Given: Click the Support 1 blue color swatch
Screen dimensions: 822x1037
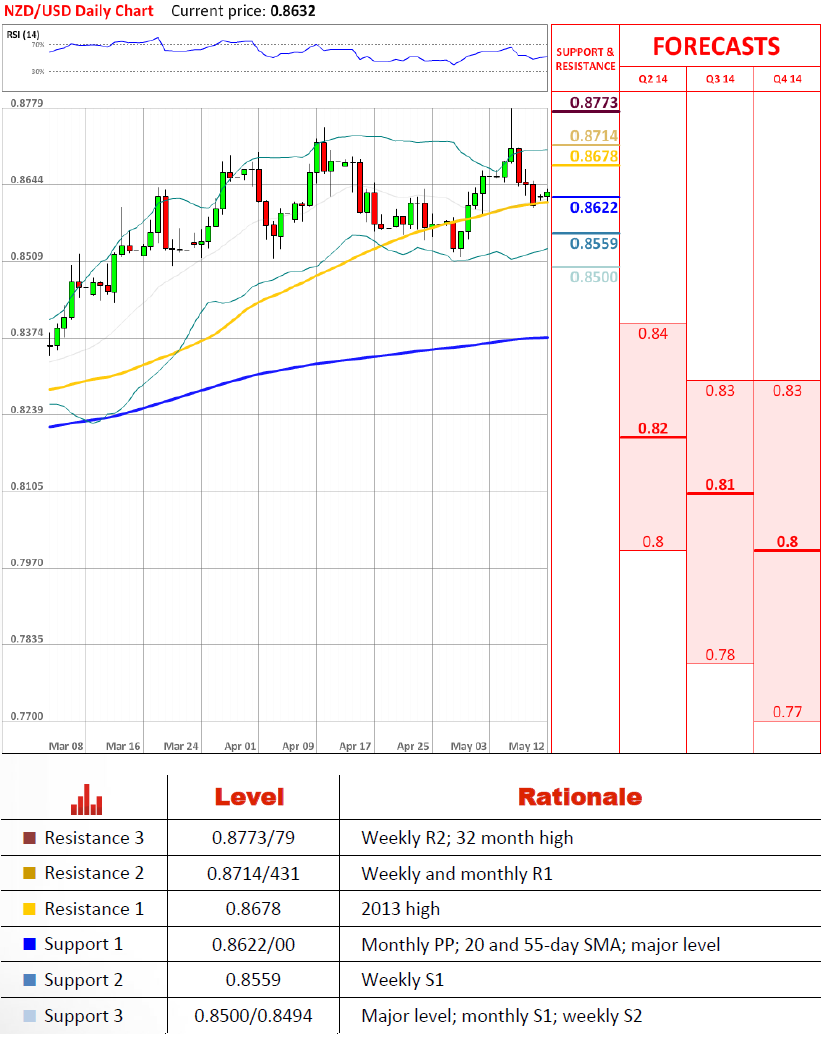Looking at the screenshot, I should [29, 944].
